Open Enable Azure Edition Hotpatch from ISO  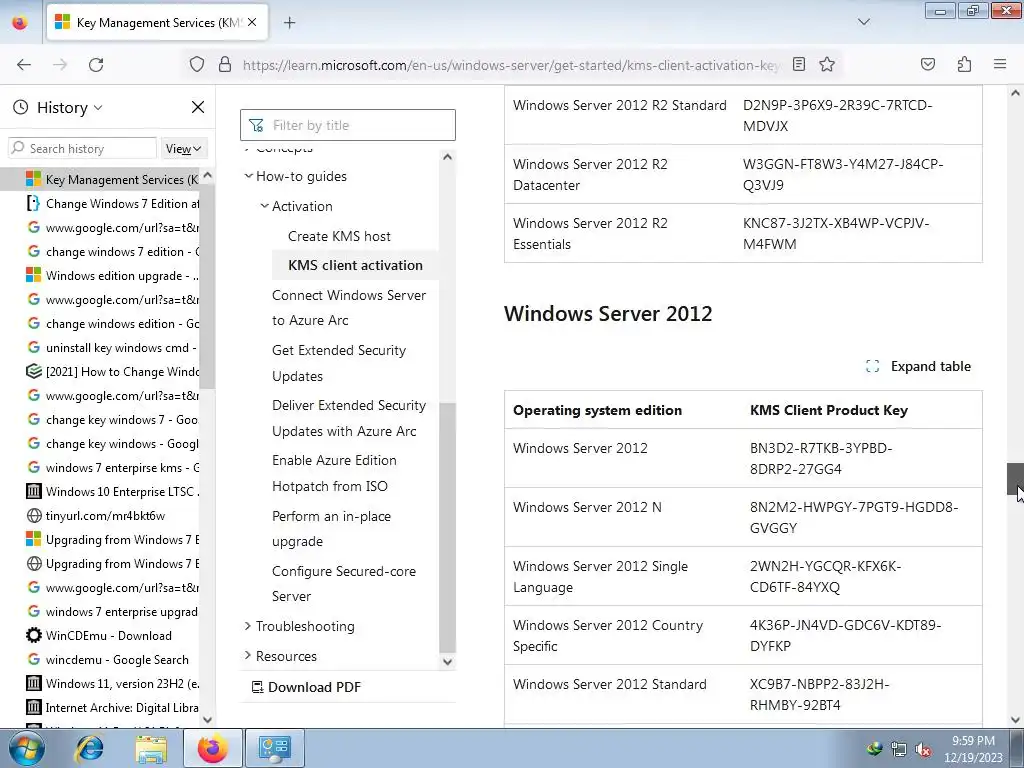tap(334, 473)
